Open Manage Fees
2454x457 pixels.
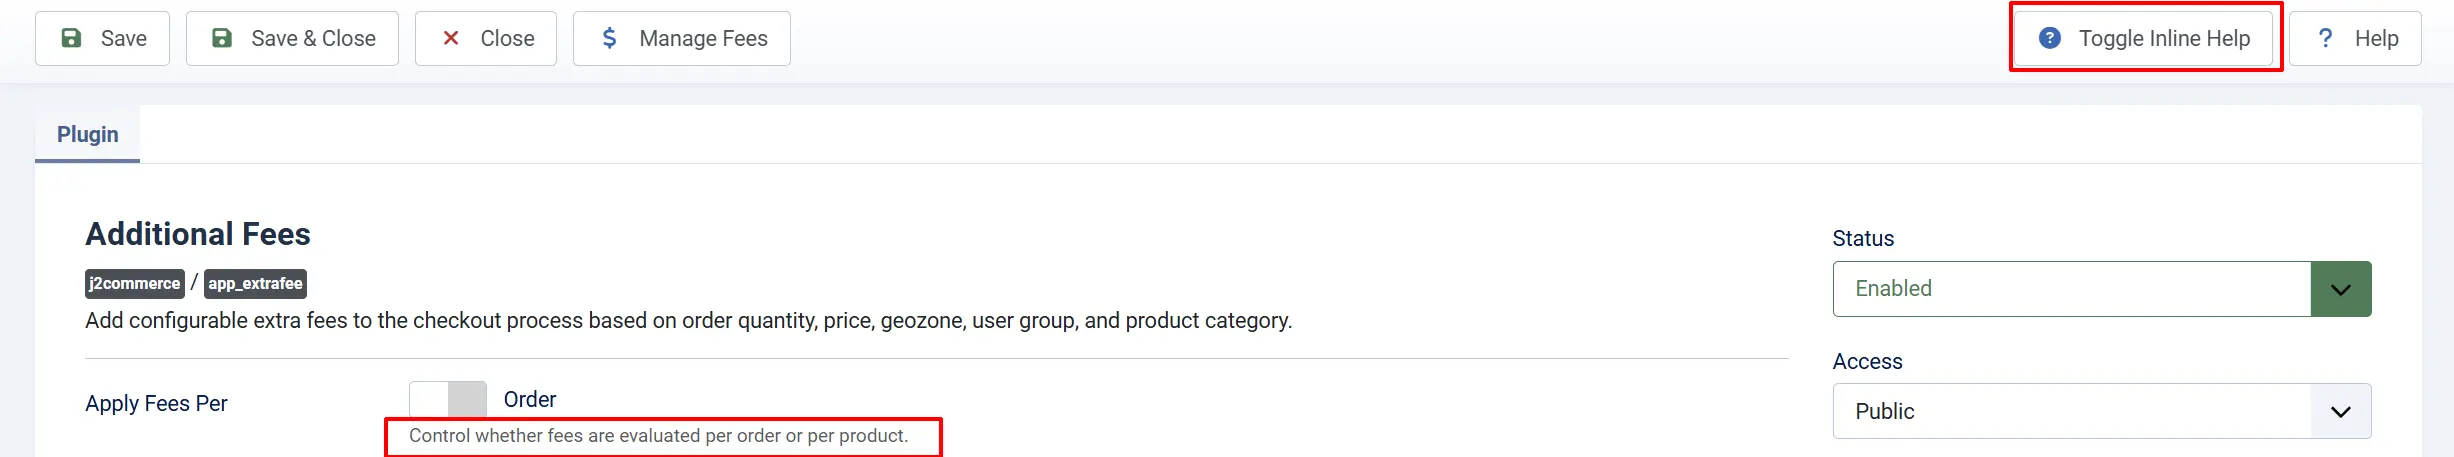coord(682,38)
